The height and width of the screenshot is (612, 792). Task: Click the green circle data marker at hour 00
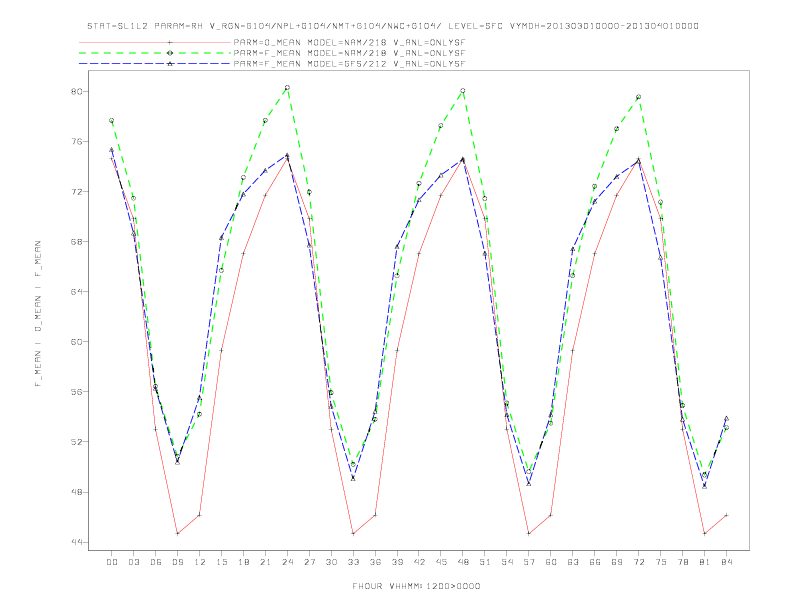click(x=112, y=121)
